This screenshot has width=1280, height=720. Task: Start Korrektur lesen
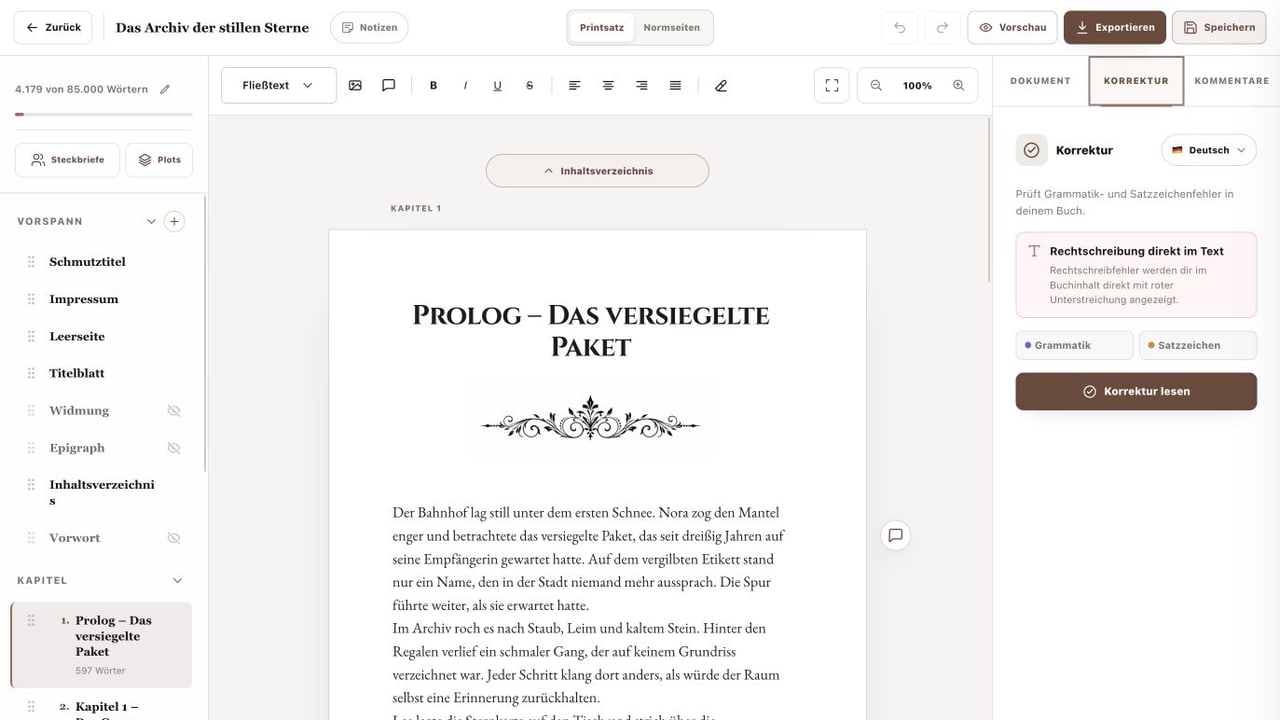point(1136,392)
